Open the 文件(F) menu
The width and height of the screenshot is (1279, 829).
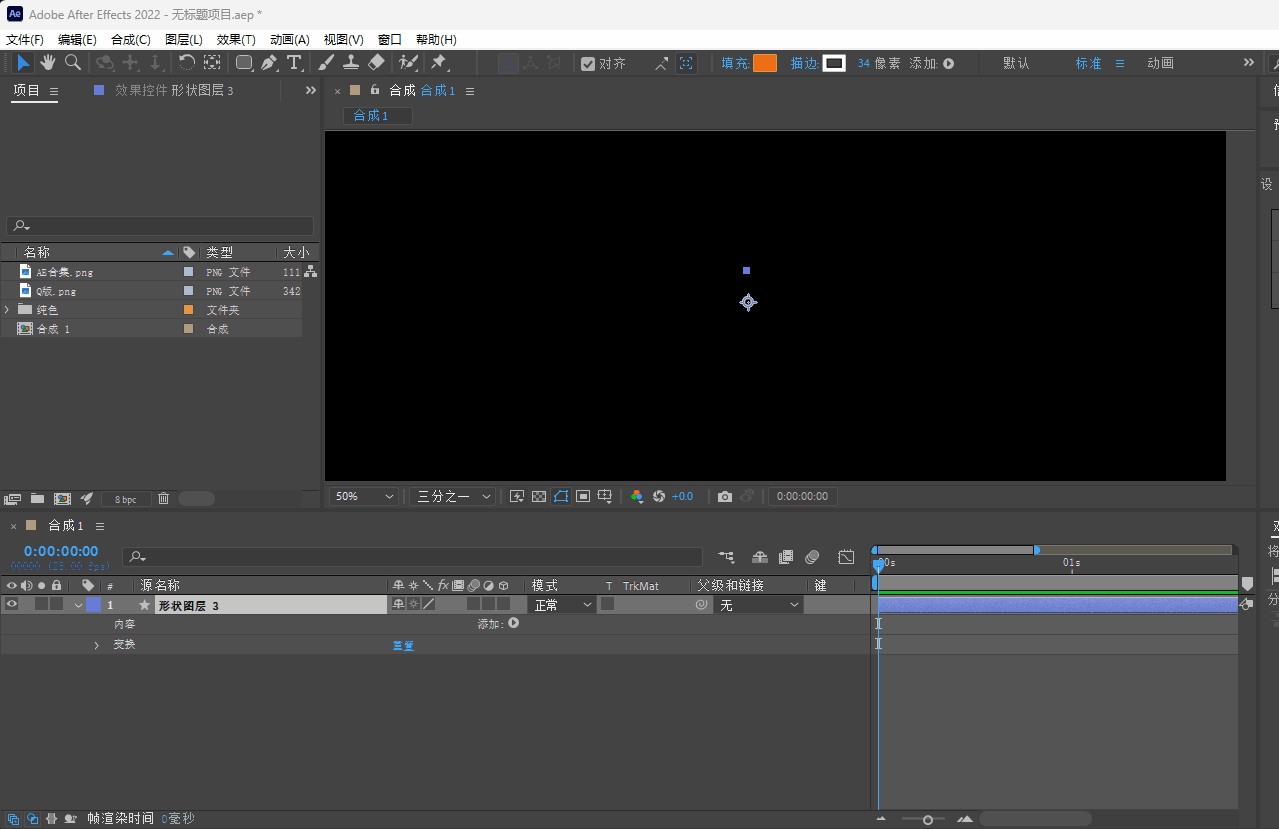pos(25,40)
